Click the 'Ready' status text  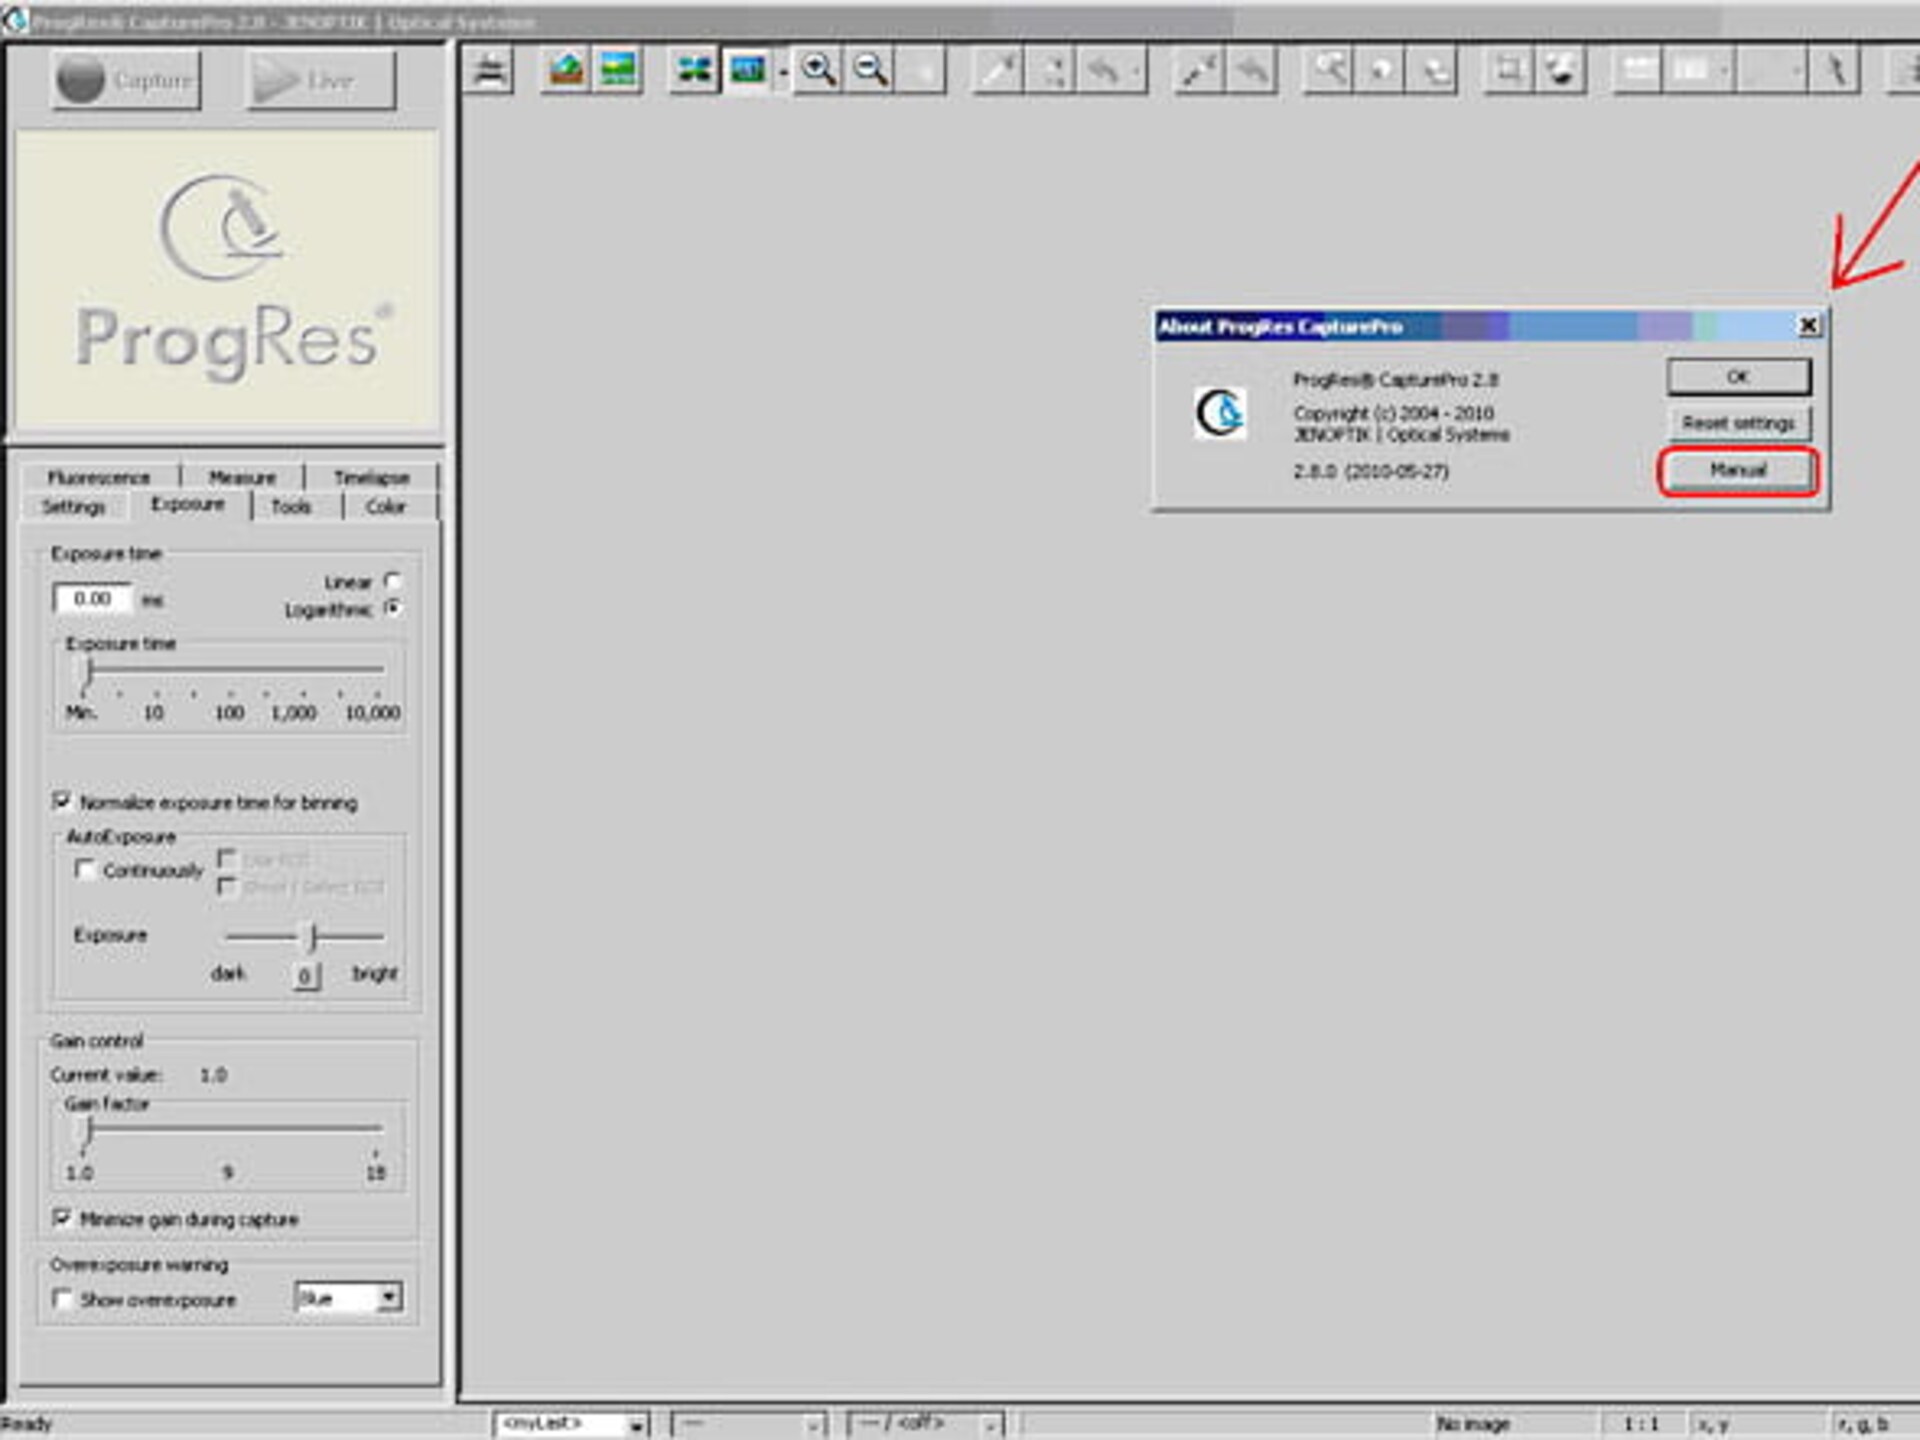coord(26,1423)
